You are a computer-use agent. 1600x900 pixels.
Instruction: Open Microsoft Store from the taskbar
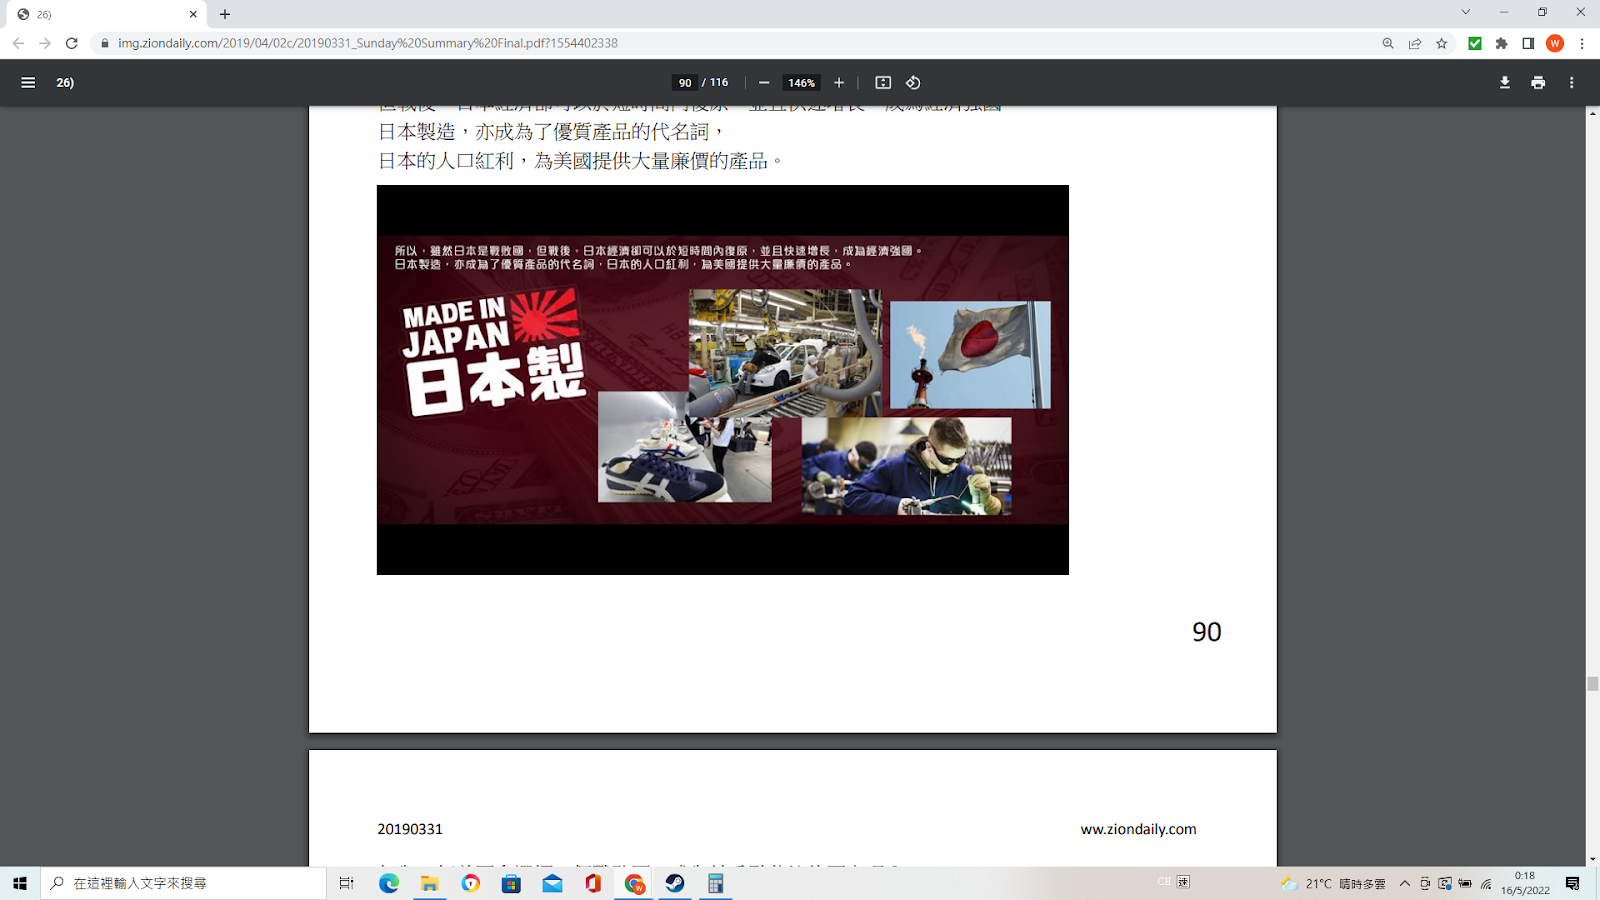pos(511,883)
